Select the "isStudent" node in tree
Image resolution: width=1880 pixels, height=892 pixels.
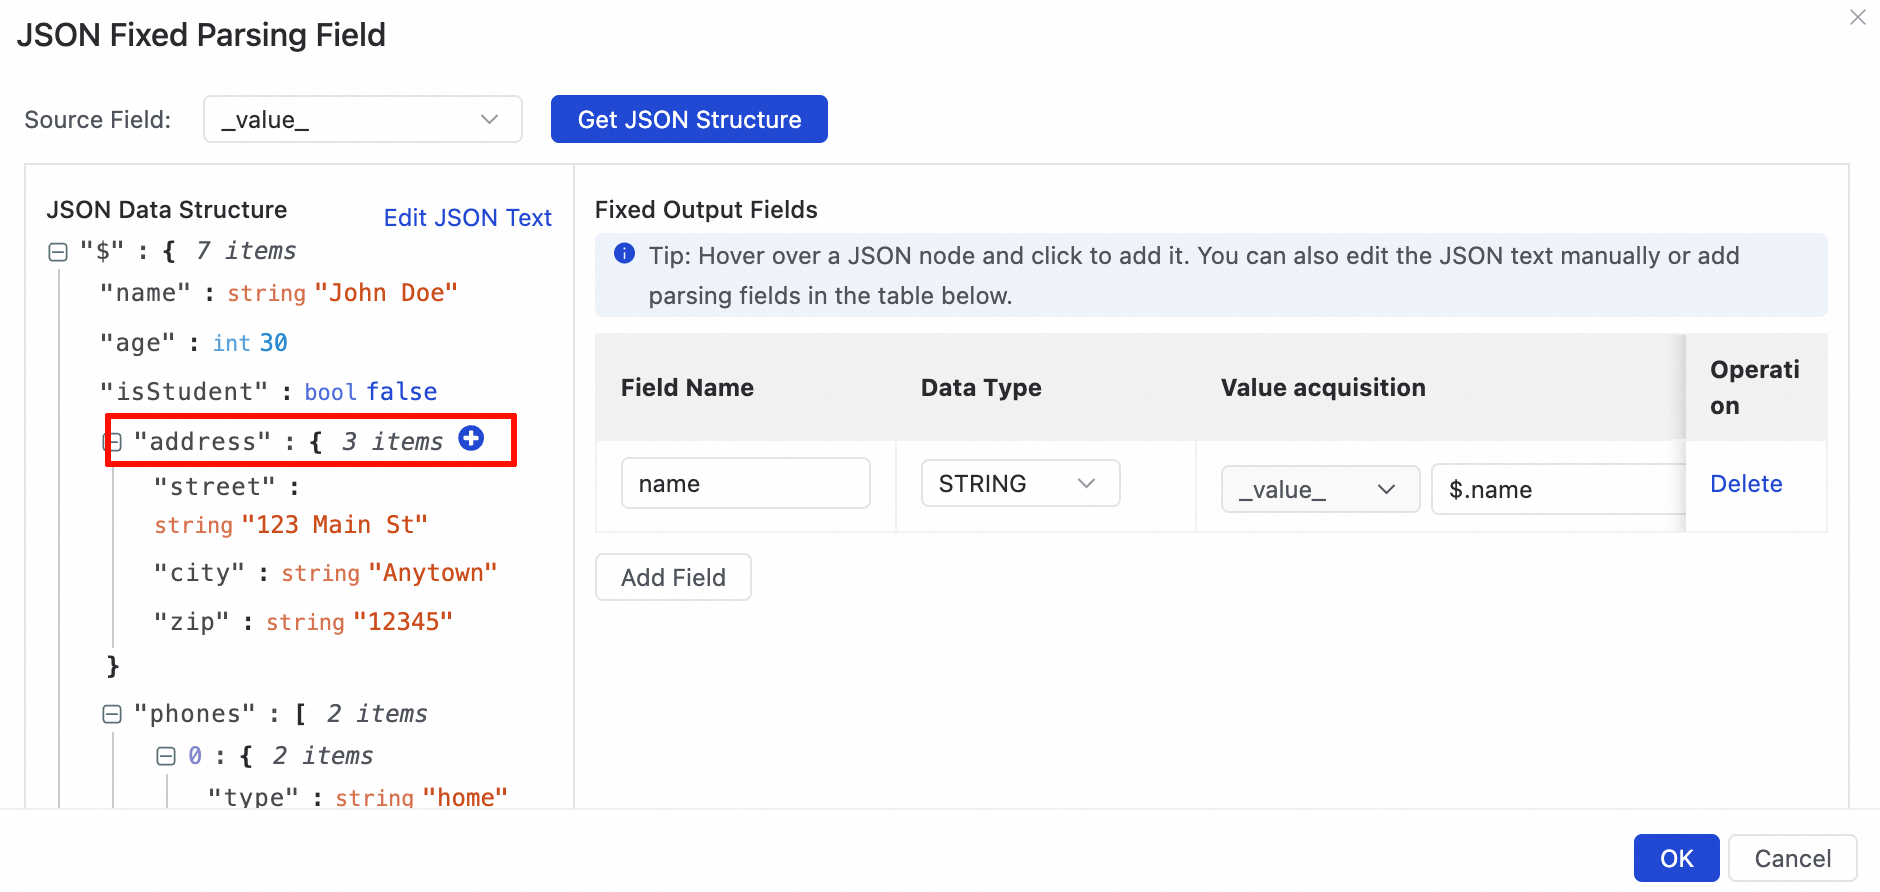tap(184, 392)
